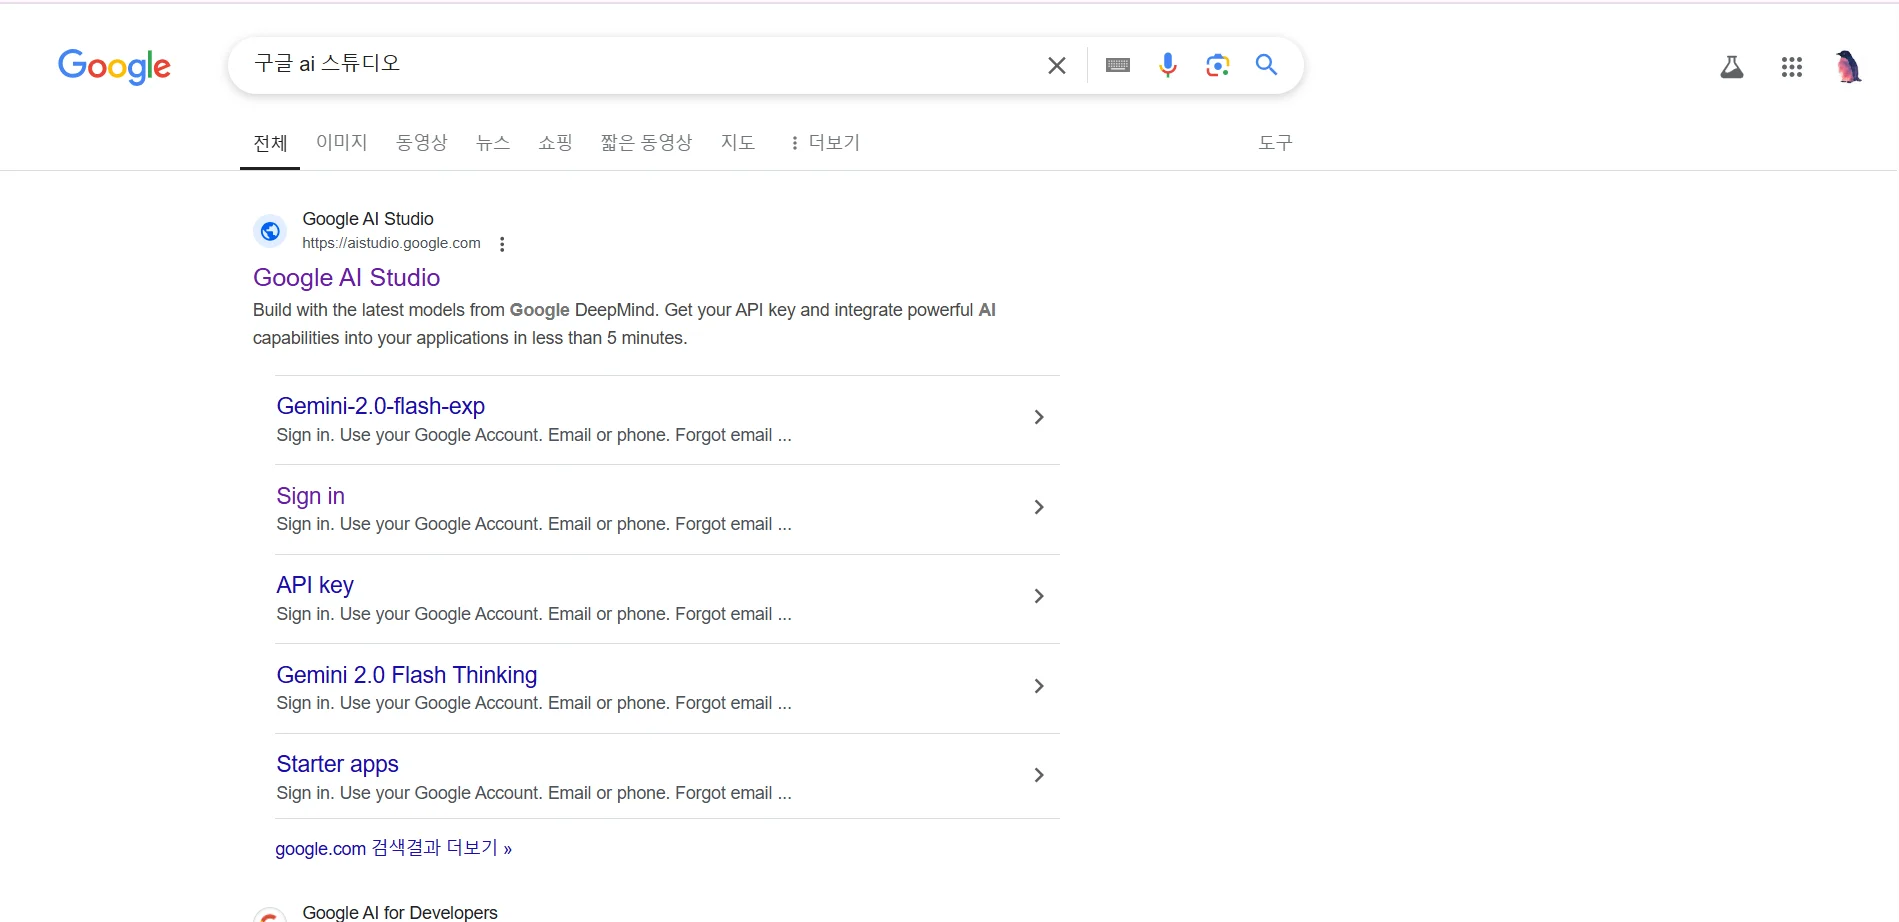The width and height of the screenshot is (1899, 922).
Task: Open the on-screen keyboard icon
Action: pyautogui.click(x=1117, y=65)
